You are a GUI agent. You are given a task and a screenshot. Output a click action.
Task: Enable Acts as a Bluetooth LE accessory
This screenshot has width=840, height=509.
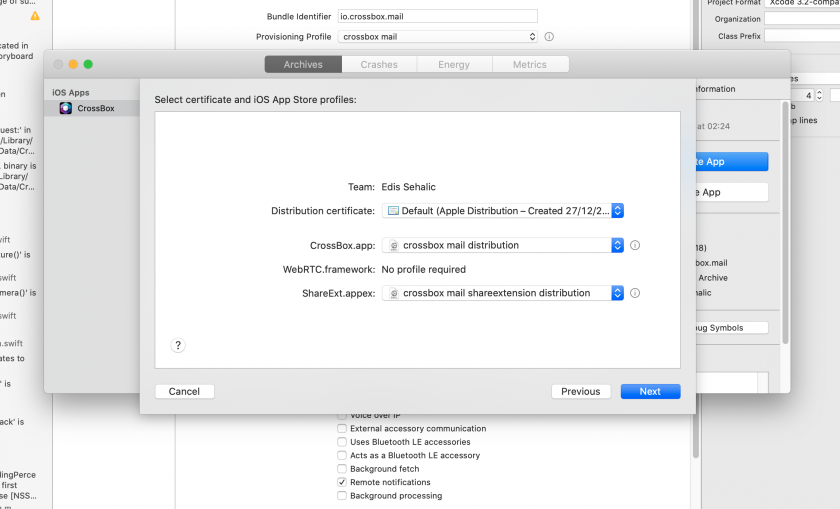[x=342, y=455]
